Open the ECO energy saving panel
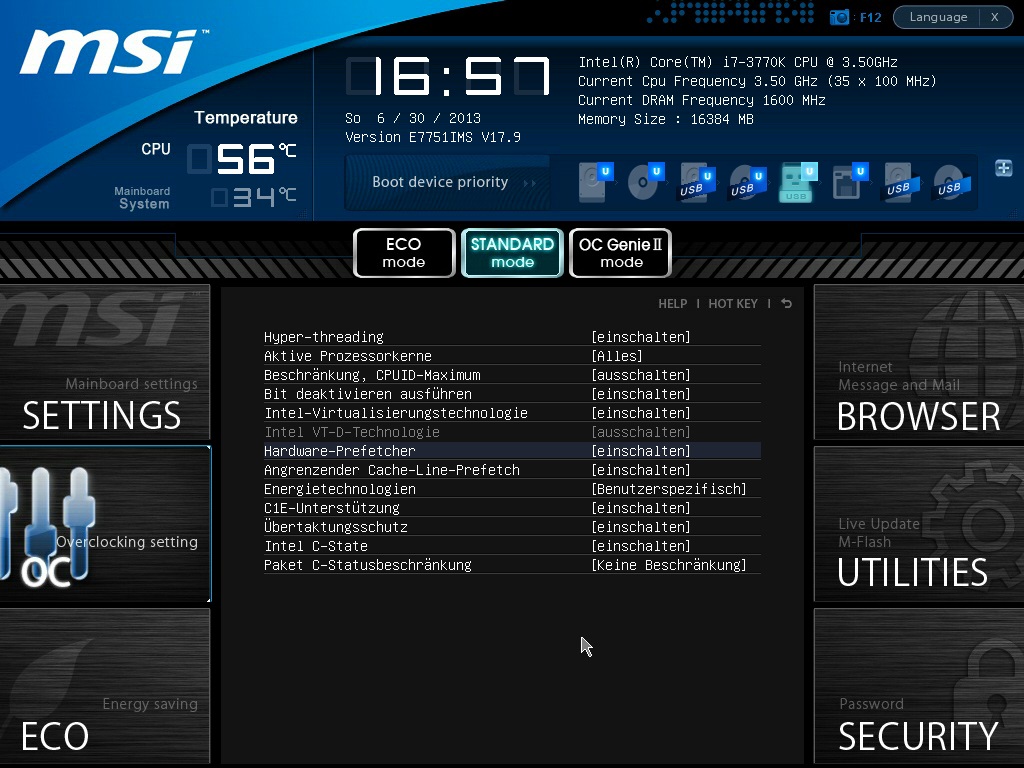The image size is (1024, 768). [104, 686]
